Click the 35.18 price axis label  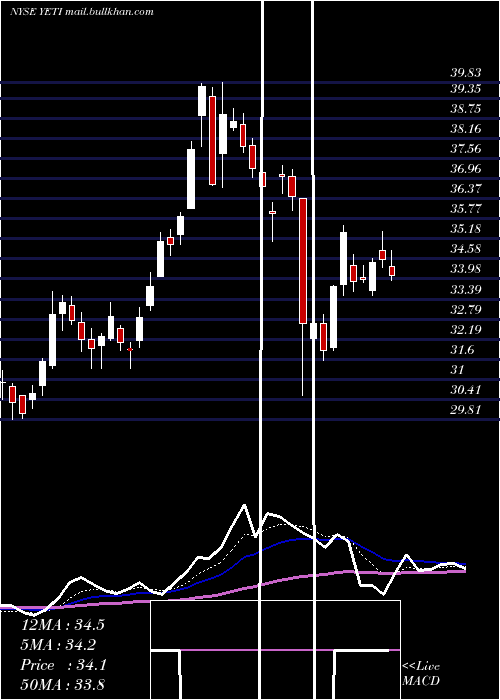(465, 229)
